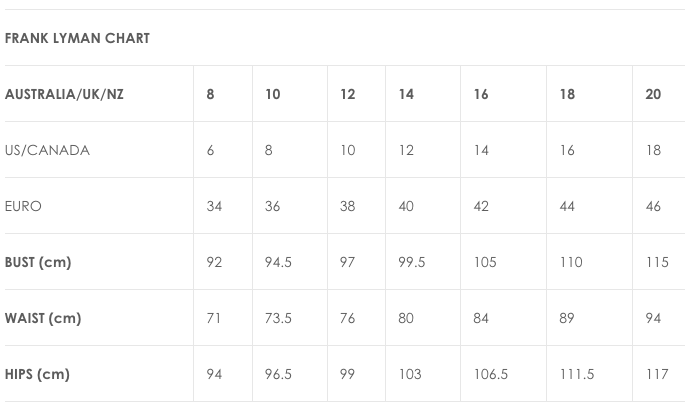Select the AUSTRALIA/UK/NZ row label
The height and width of the screenshot is (414, 698).
(x=64, y=94)
